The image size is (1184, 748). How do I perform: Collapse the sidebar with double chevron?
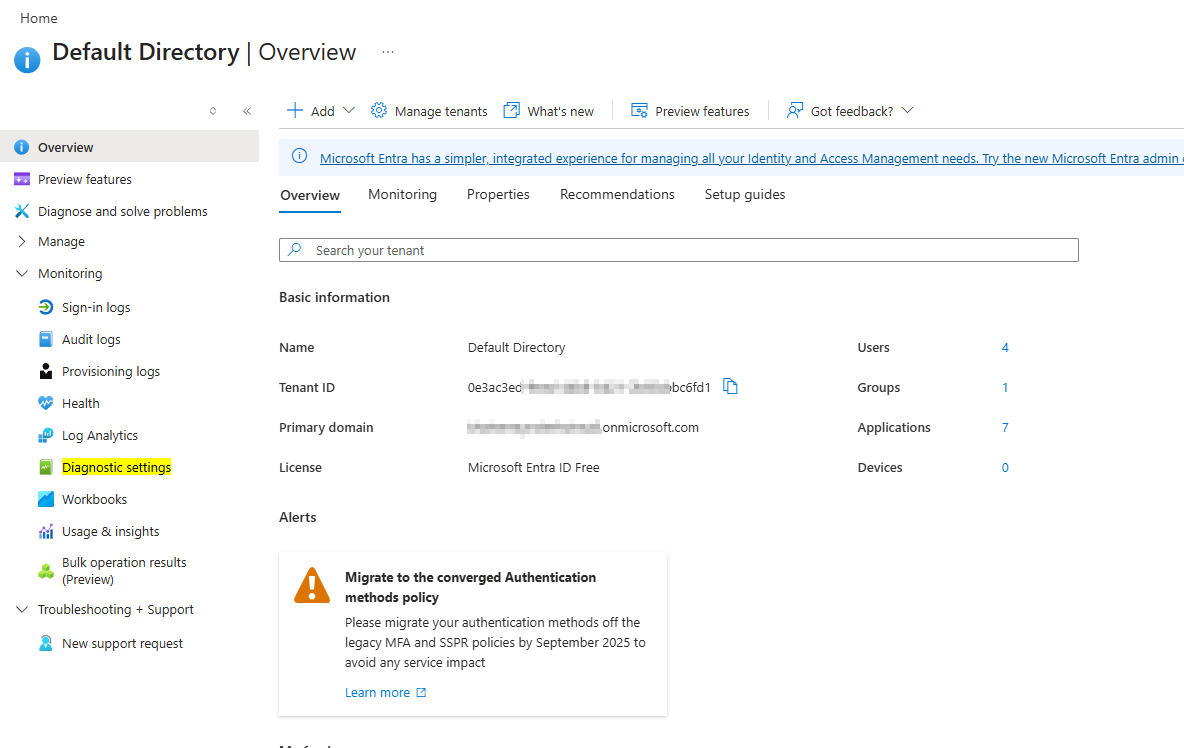point(247,111)
